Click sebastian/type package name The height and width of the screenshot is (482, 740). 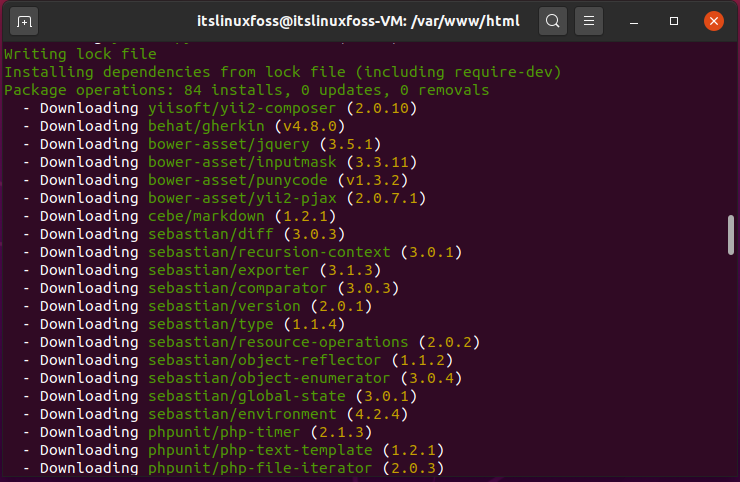point(211,324)
